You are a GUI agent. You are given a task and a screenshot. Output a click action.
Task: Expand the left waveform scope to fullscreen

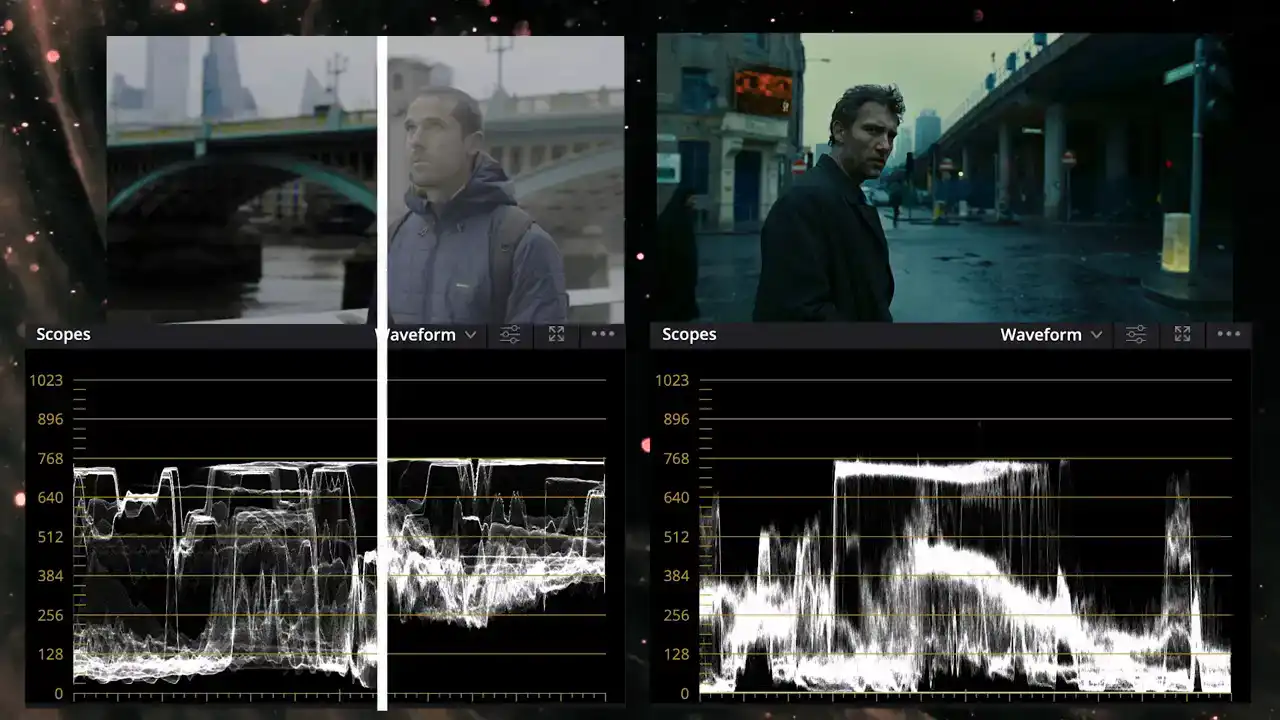[556, 335]
